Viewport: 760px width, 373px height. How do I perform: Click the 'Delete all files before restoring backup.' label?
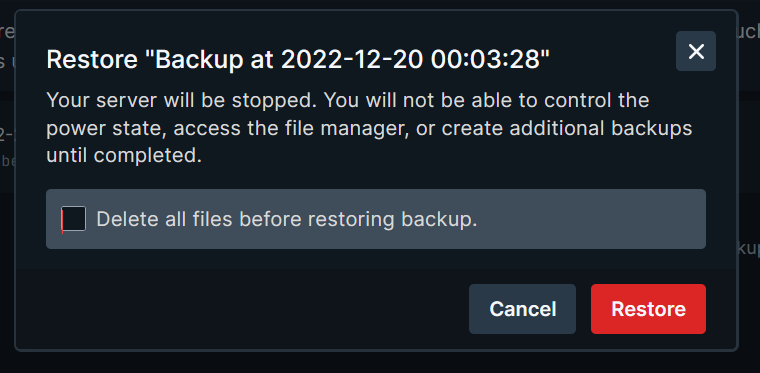point(286,219)
